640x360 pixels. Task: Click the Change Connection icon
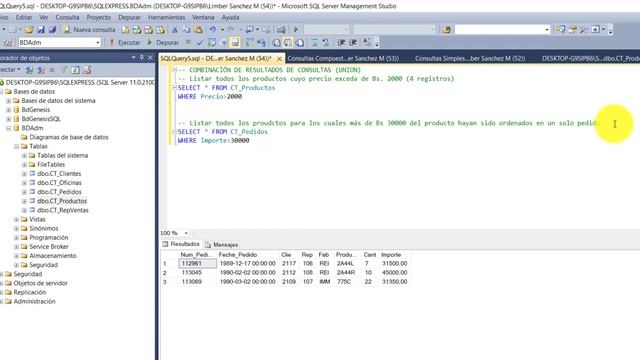[8, 42]
